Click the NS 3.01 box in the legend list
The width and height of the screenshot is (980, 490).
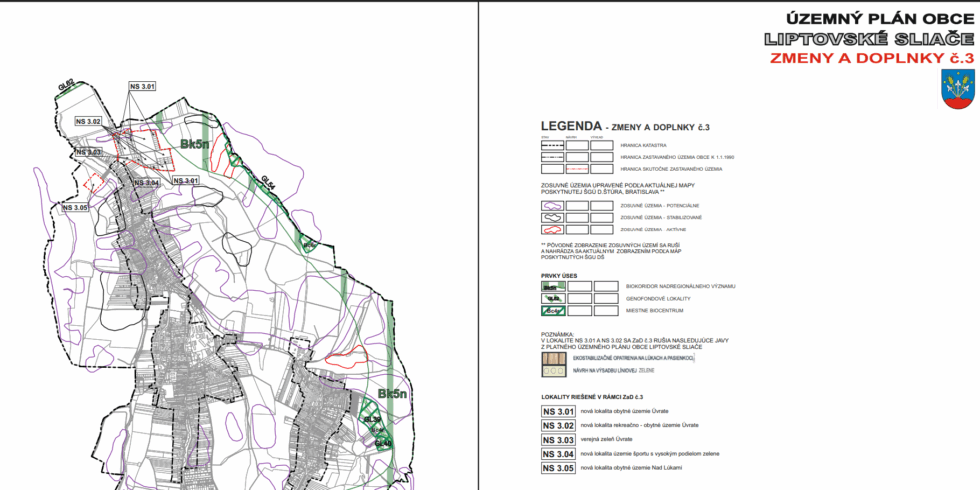[557, 412]
